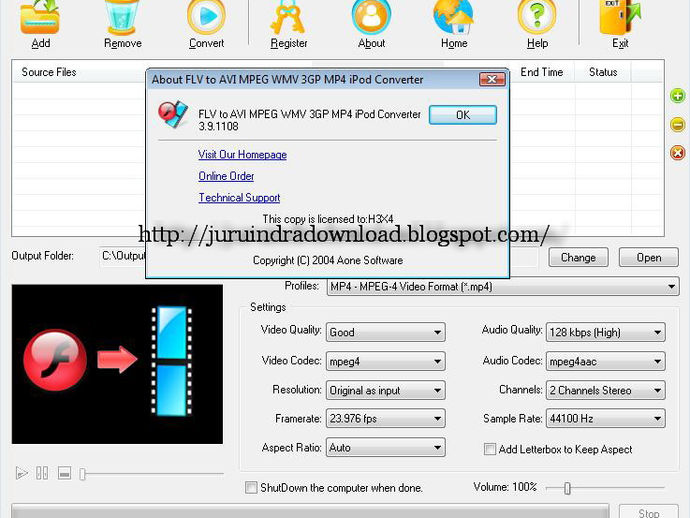Open the Audio Quality dropdown
690x518 pixels.
click(606, 332)
